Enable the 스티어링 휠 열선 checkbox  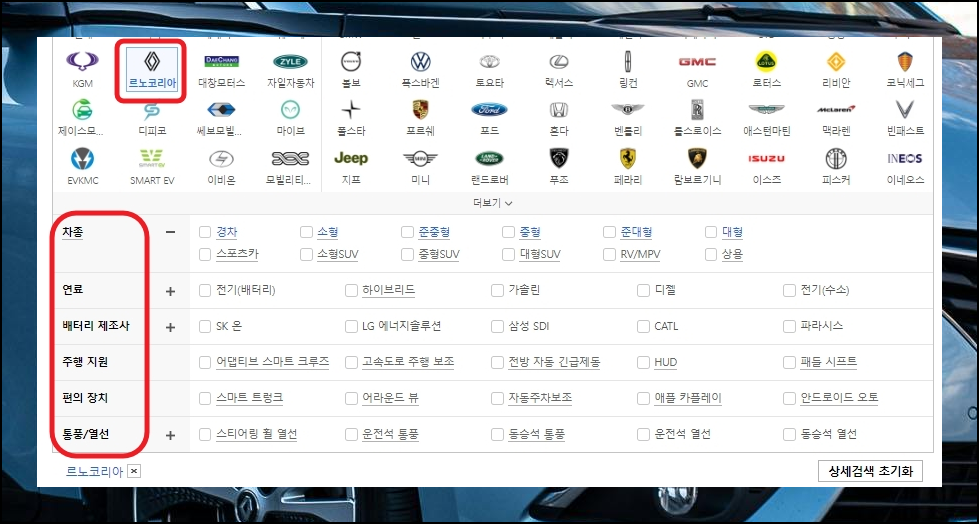tap(205, 435)
